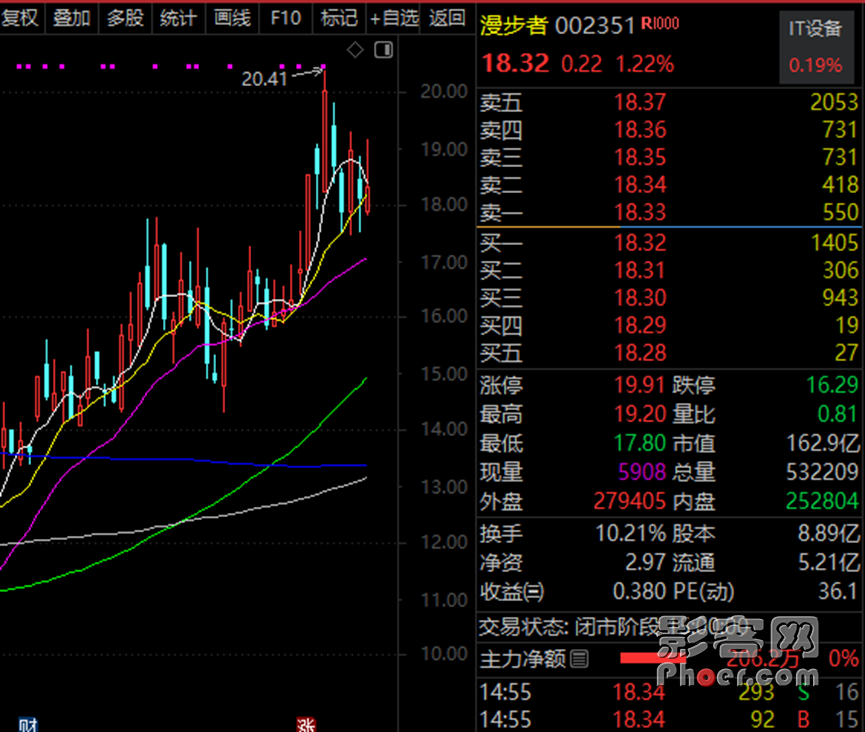Select the 统计 statistics tool
Viewport: 865px width, 732px height.
pos(178,18)
